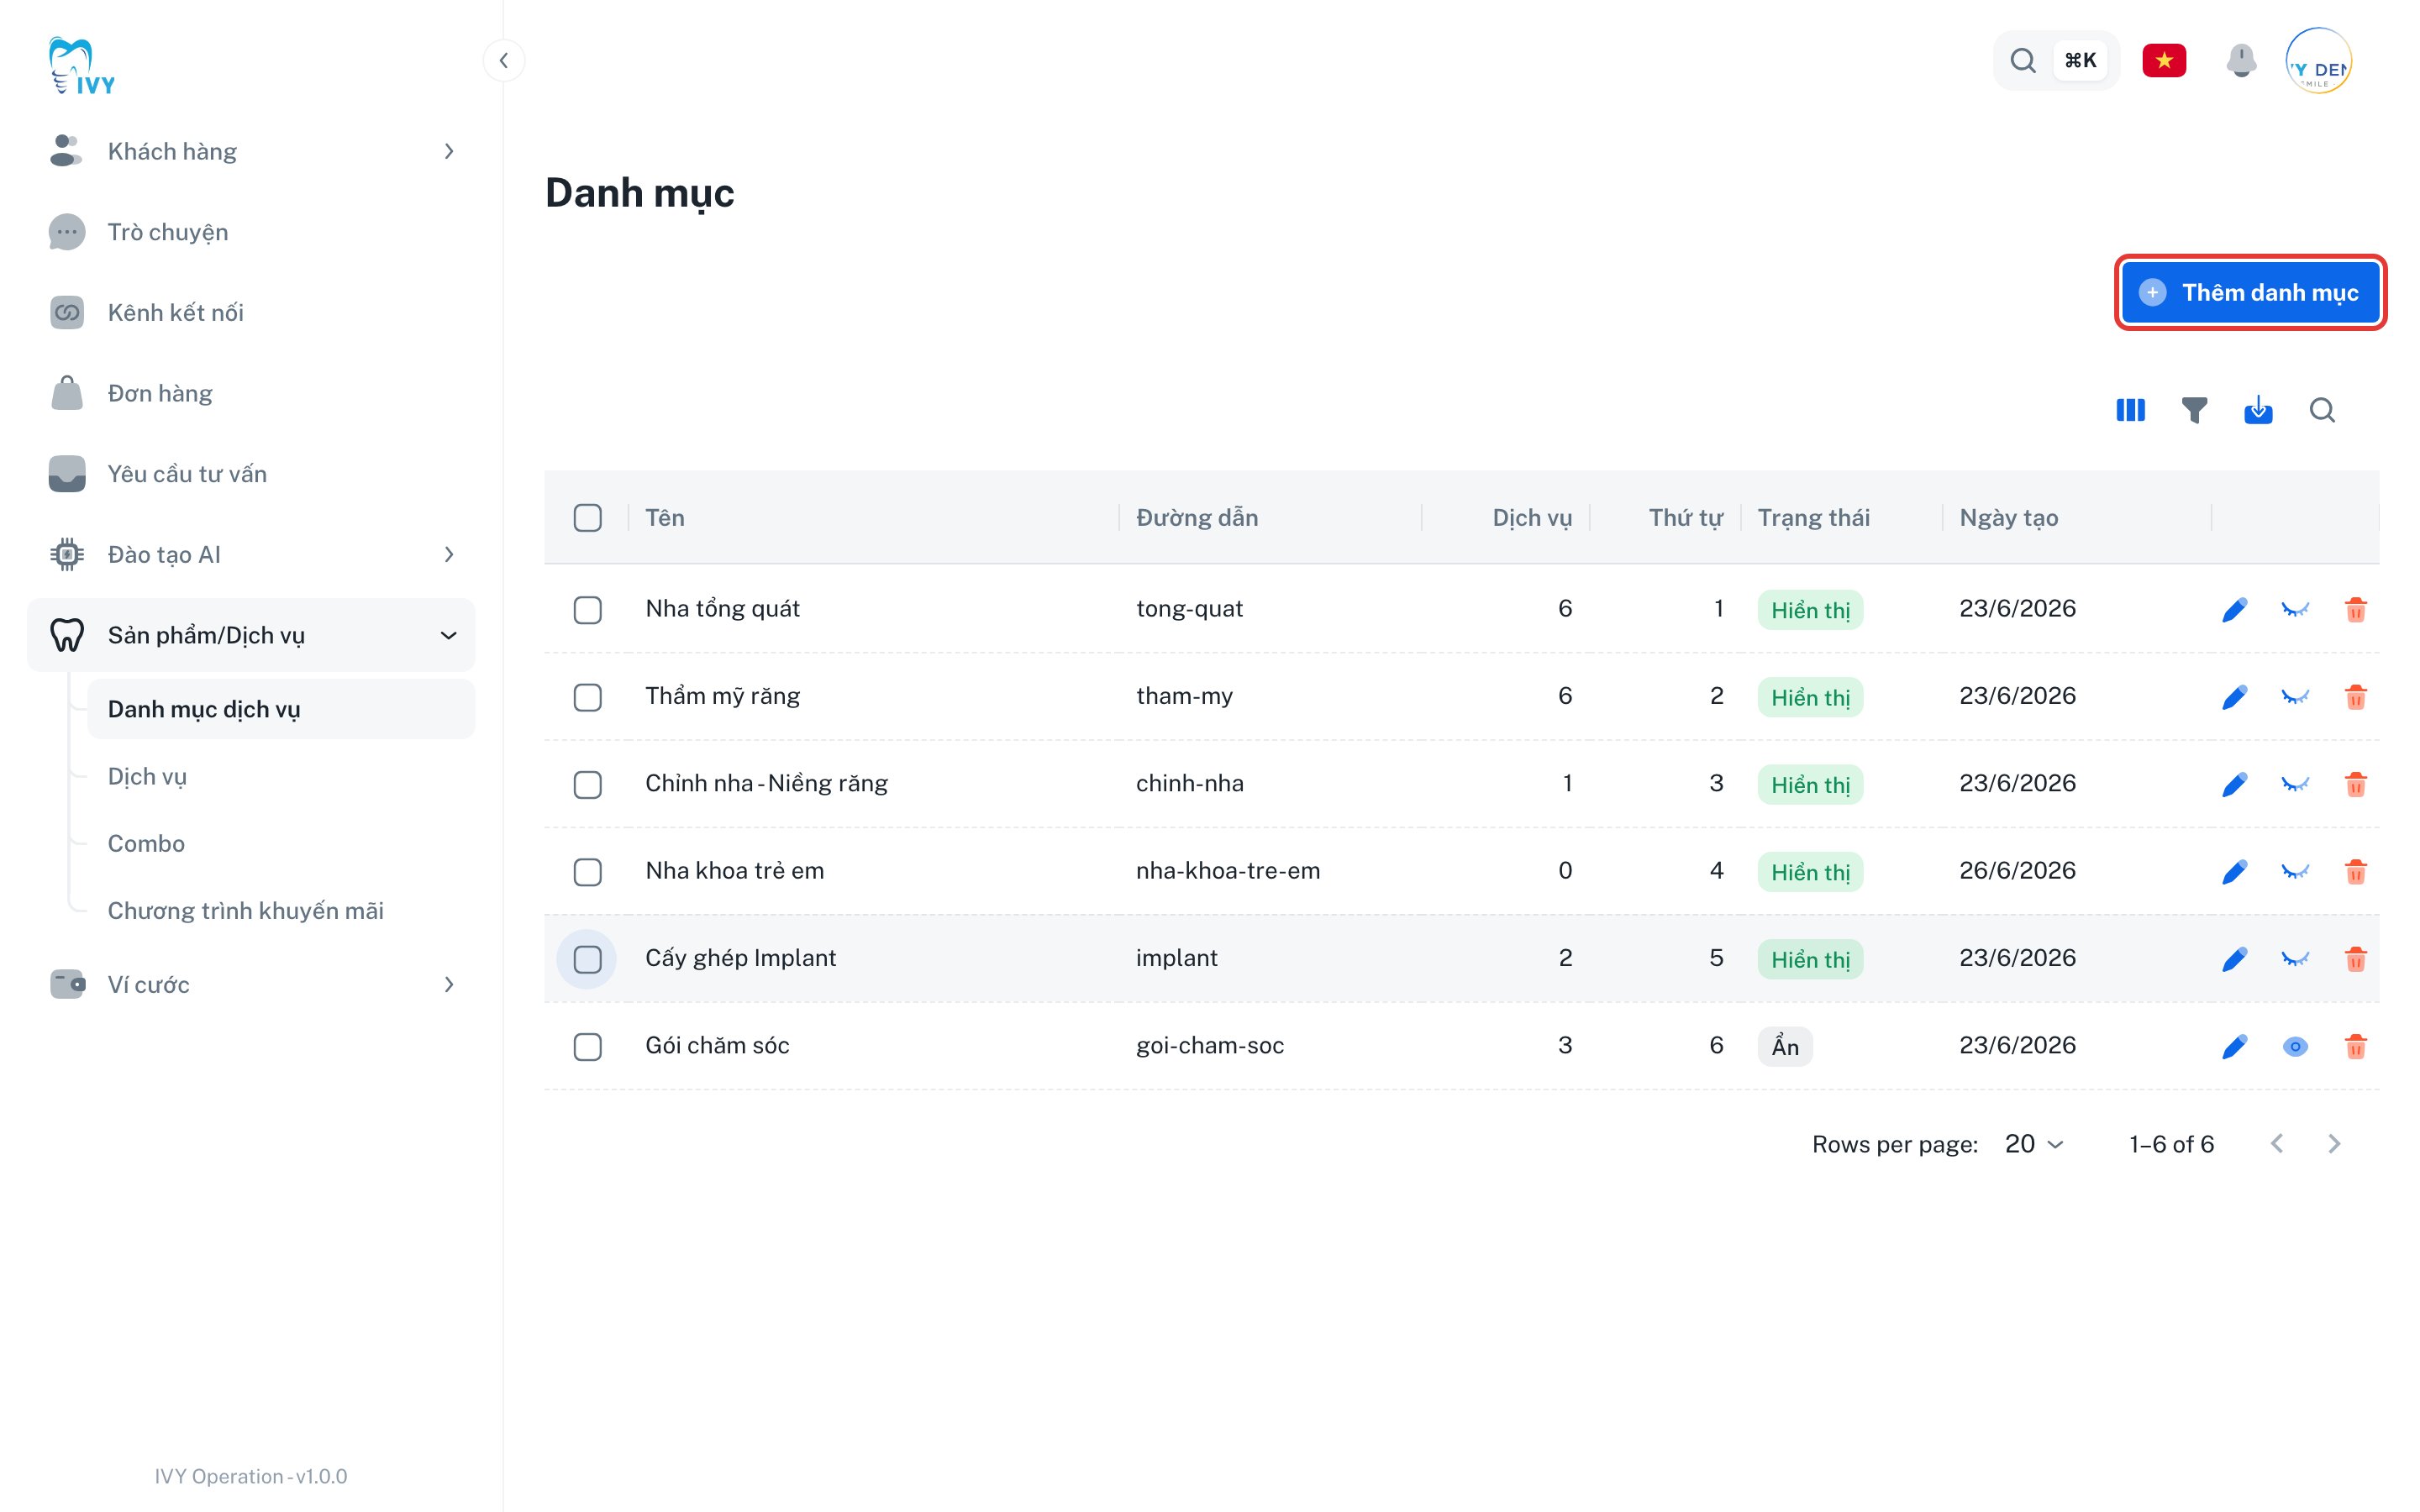The image size is (2420, 1512).
Task: Collapse the Sản phẩm/Dịch vụ menu
Action: (x=251, y=635)
